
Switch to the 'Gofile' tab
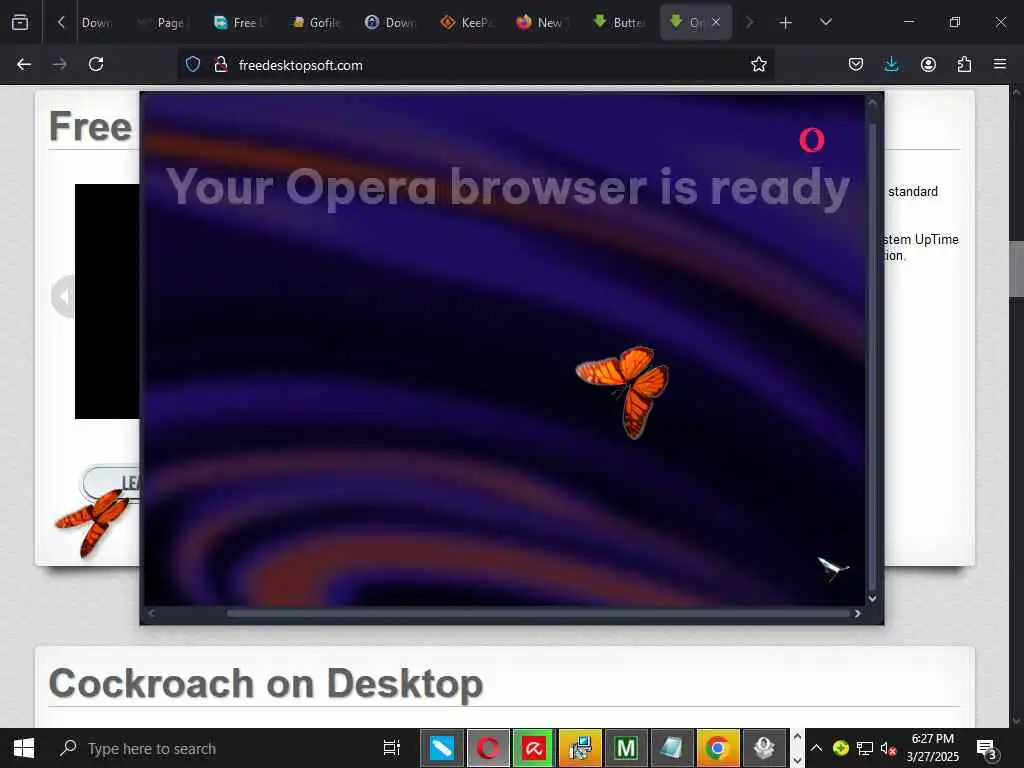tap(315, 22)
